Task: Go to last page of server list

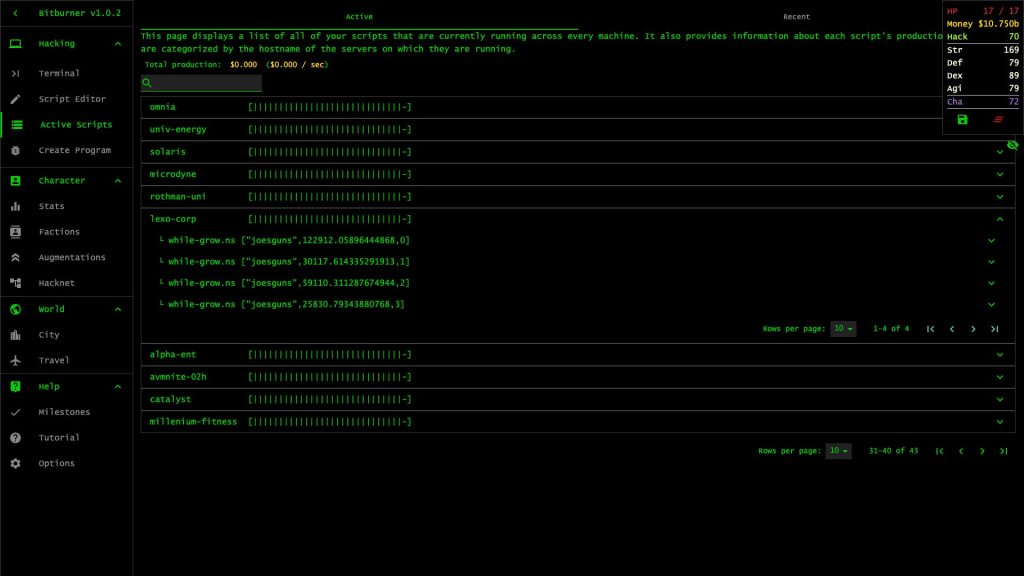Action: click(x=1004, y=451)
